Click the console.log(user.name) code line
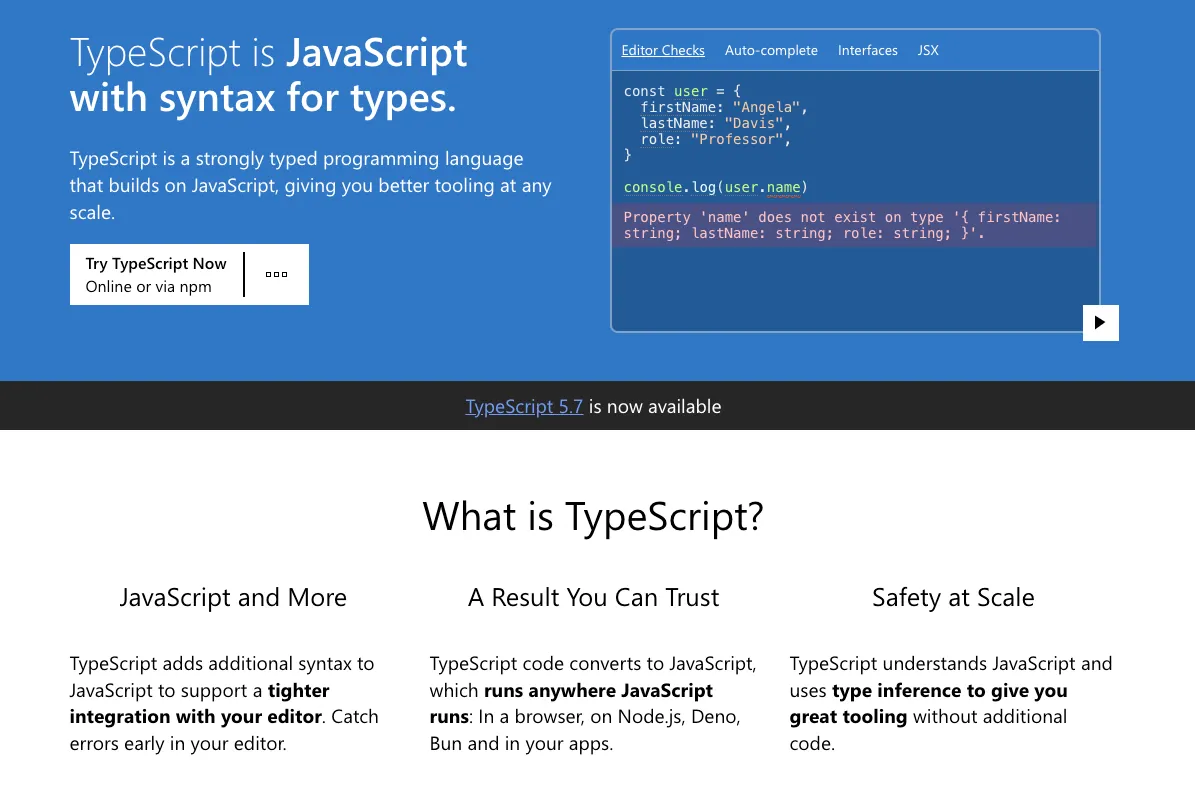 click(x=715, y=187)
